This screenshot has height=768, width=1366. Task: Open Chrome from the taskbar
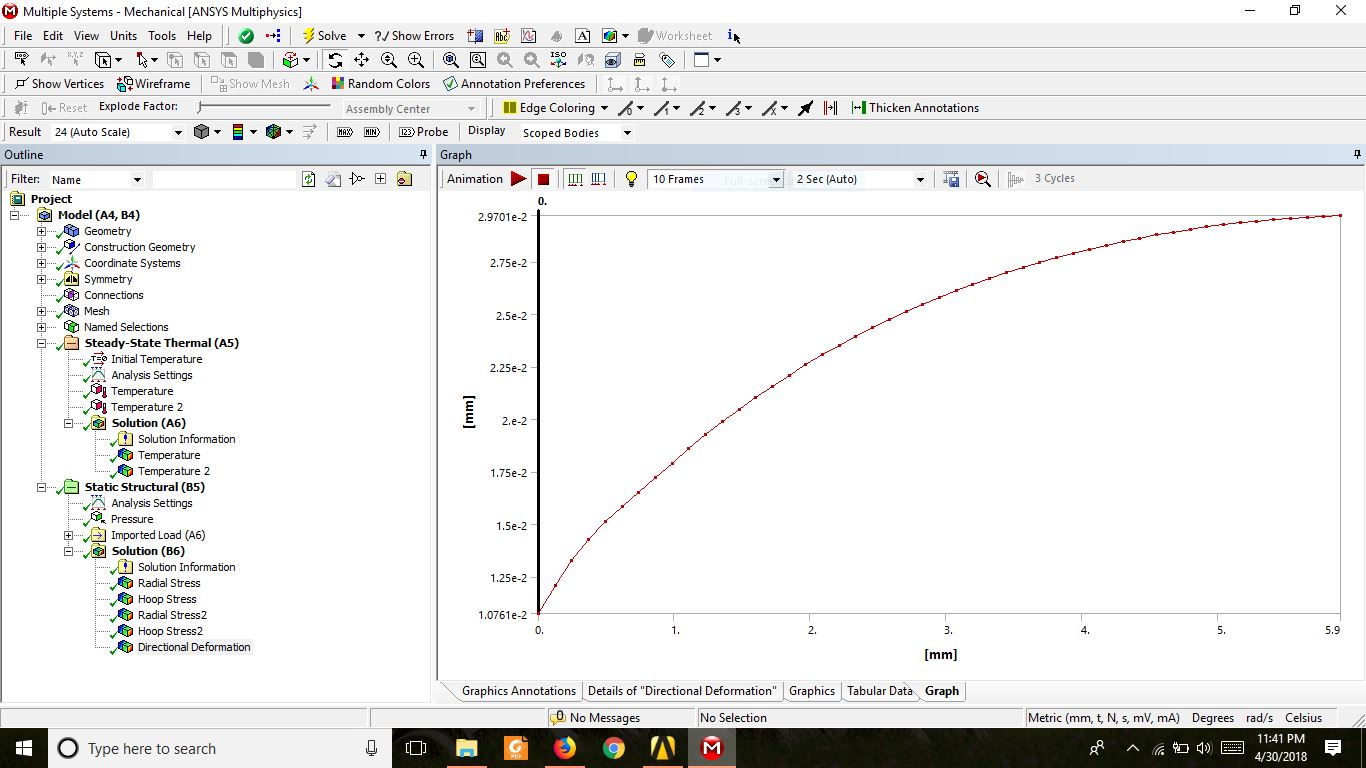click(614, 748)
